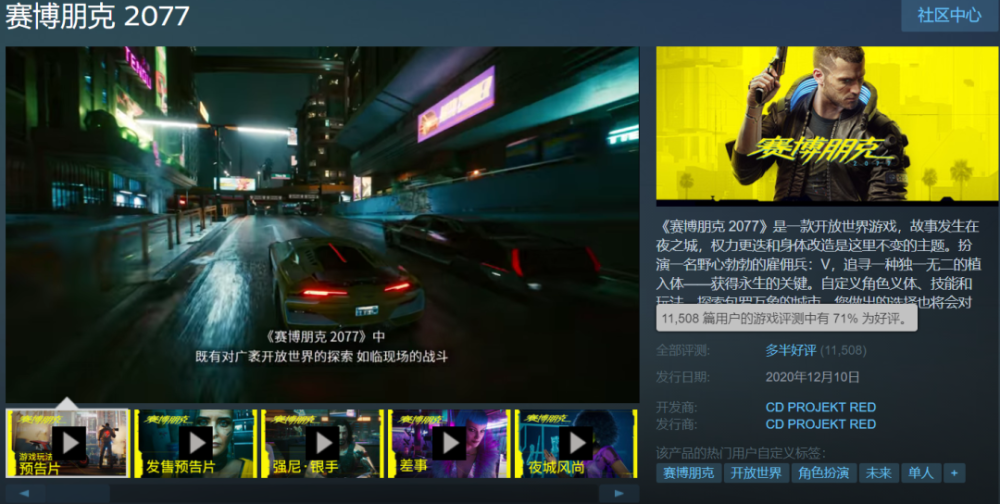This screenshot has height=504, width=1000.
Task: Play the 强尼·银手 video thumbnail
Action: pyautogui.click(x=322, y=443)
